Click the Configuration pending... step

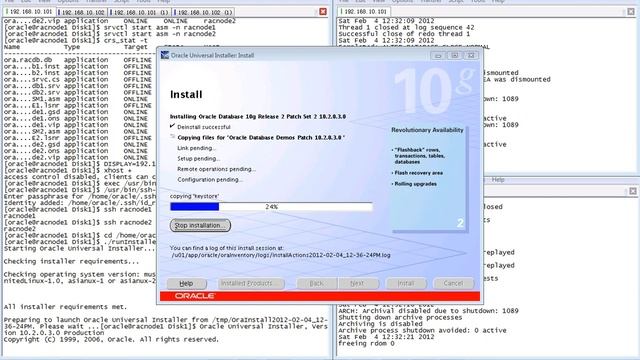[x=210, y=180]
